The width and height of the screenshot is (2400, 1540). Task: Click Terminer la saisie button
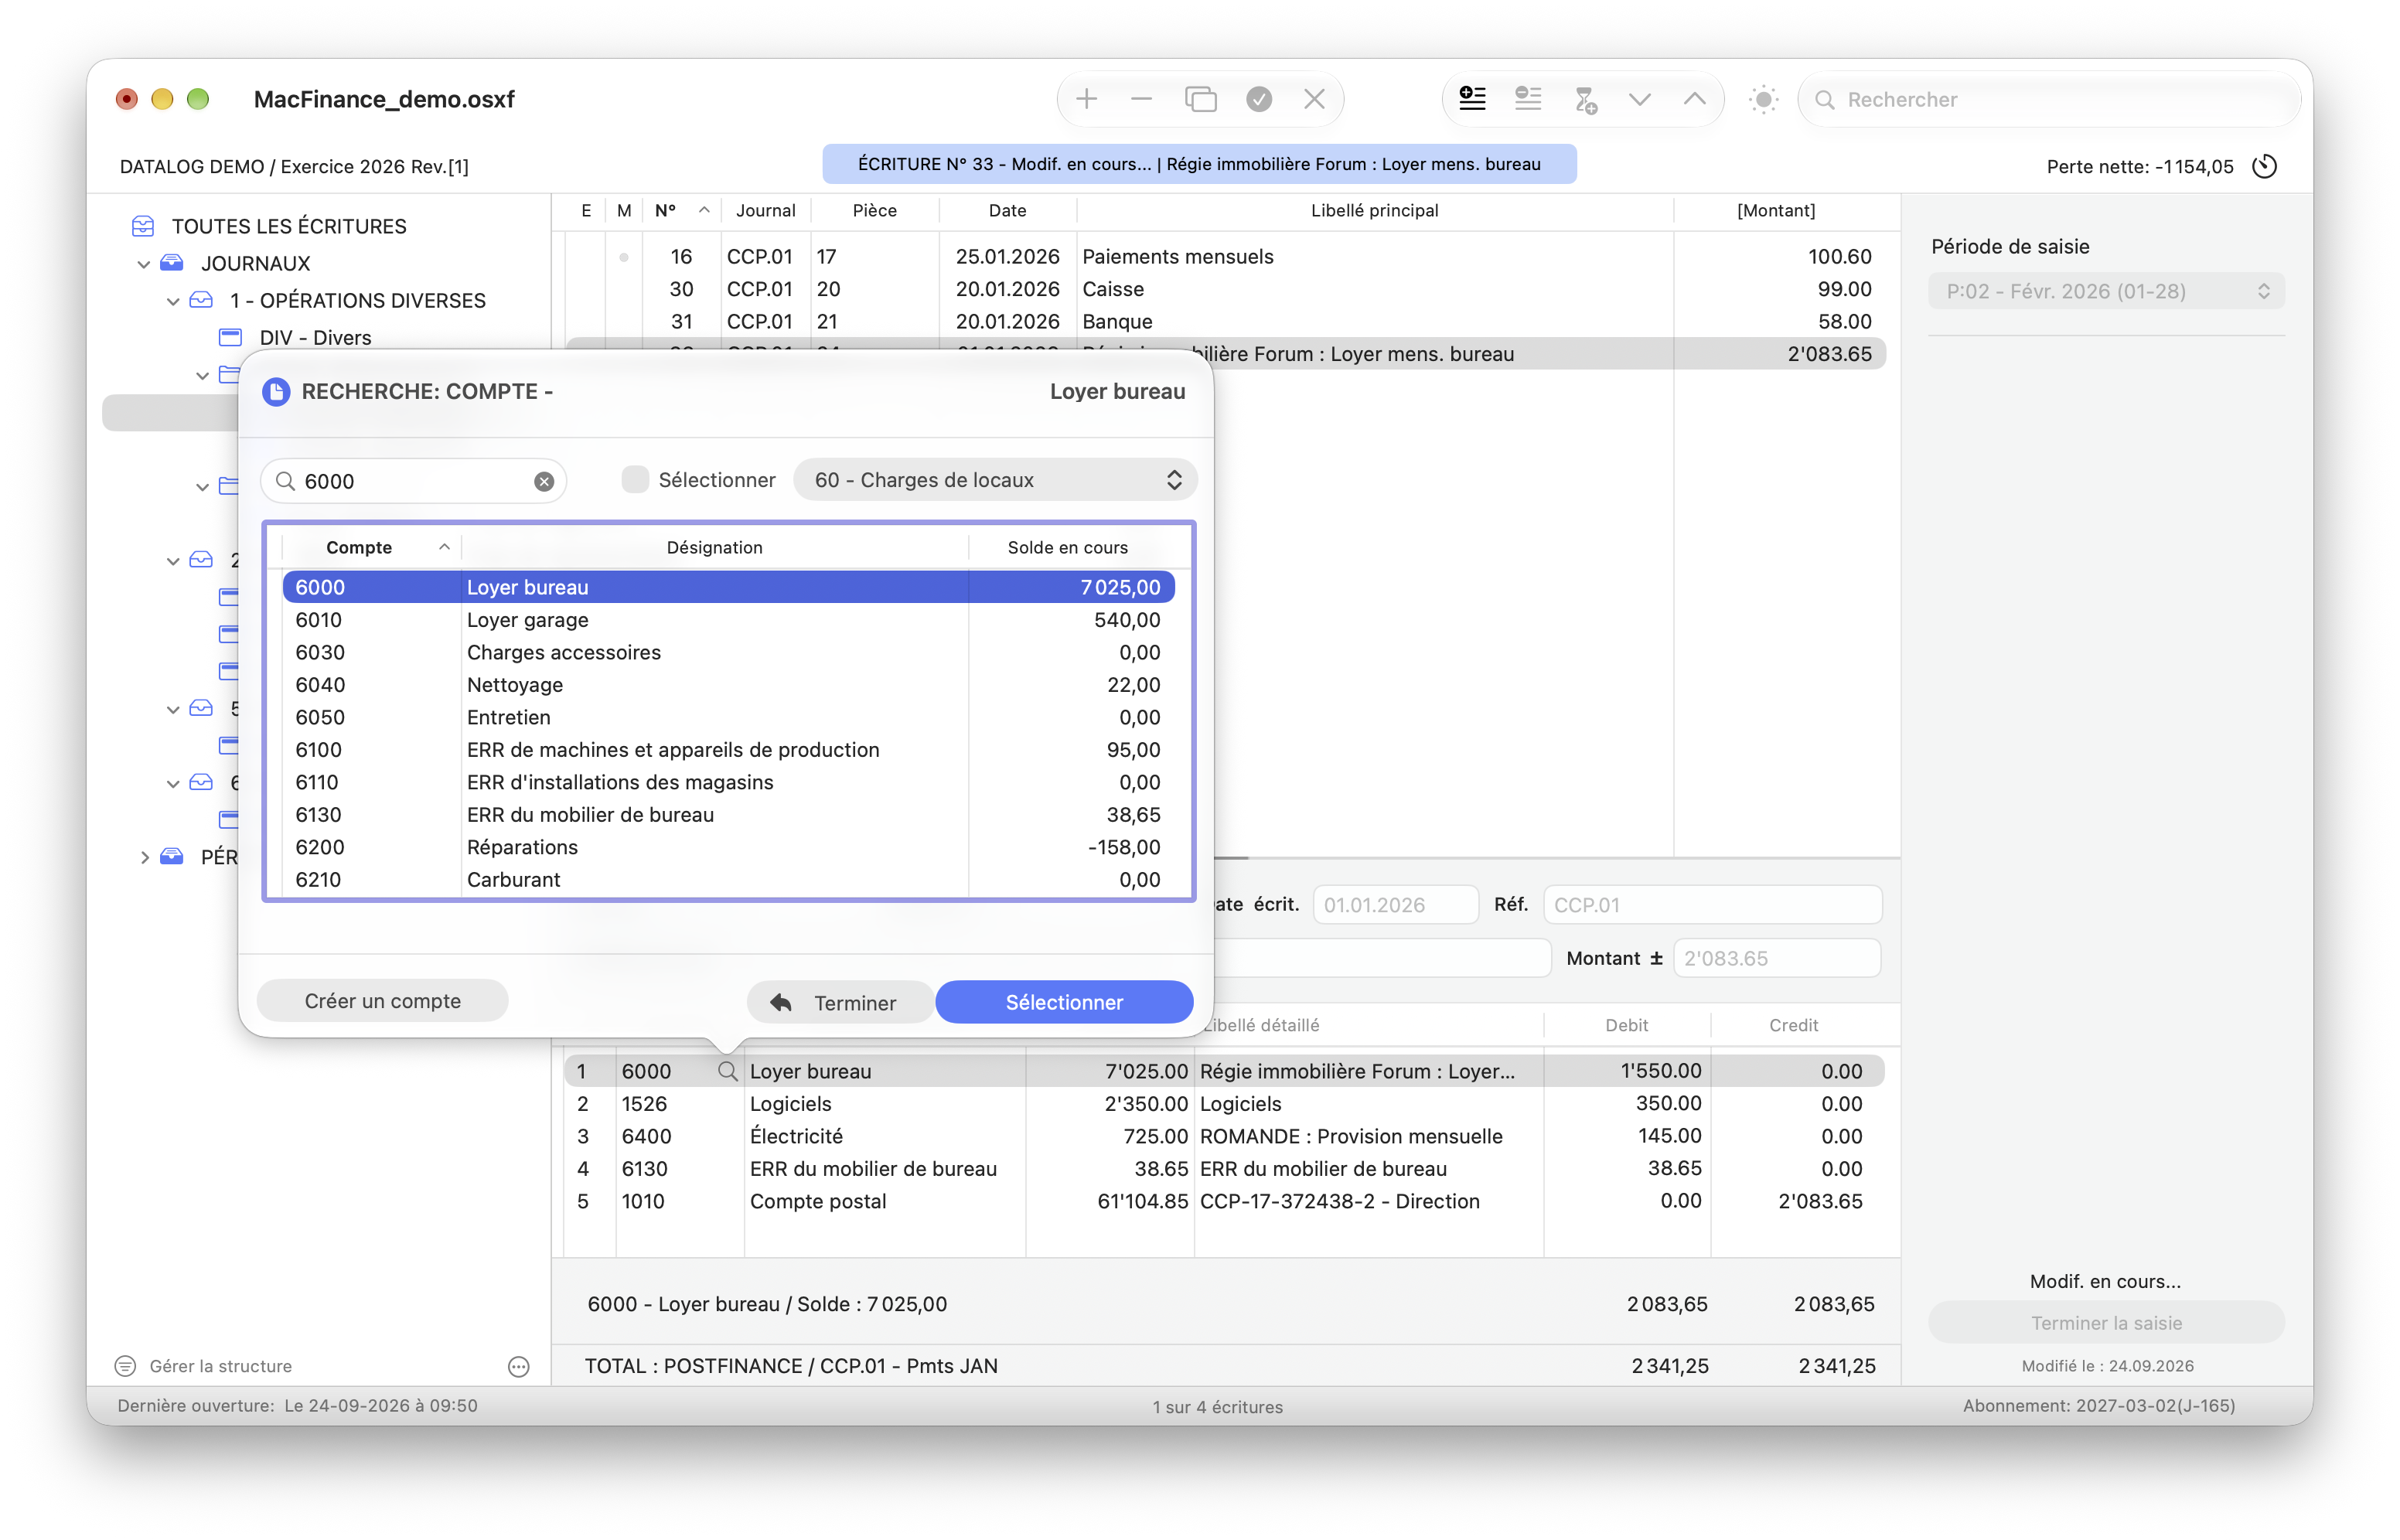2106,1323
